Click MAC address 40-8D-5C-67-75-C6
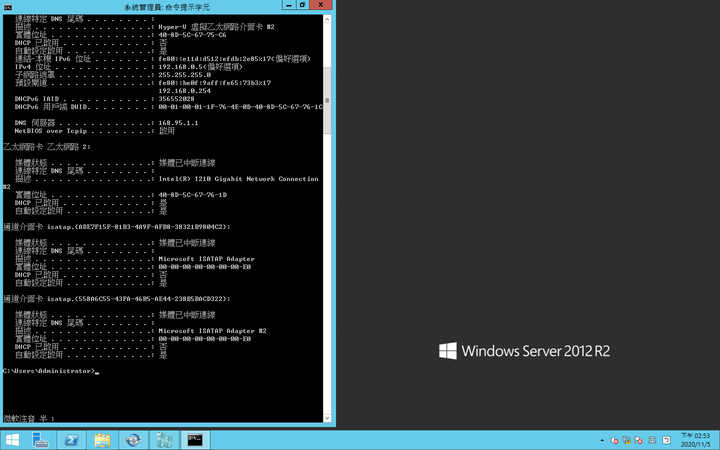 tap(192, 35)
